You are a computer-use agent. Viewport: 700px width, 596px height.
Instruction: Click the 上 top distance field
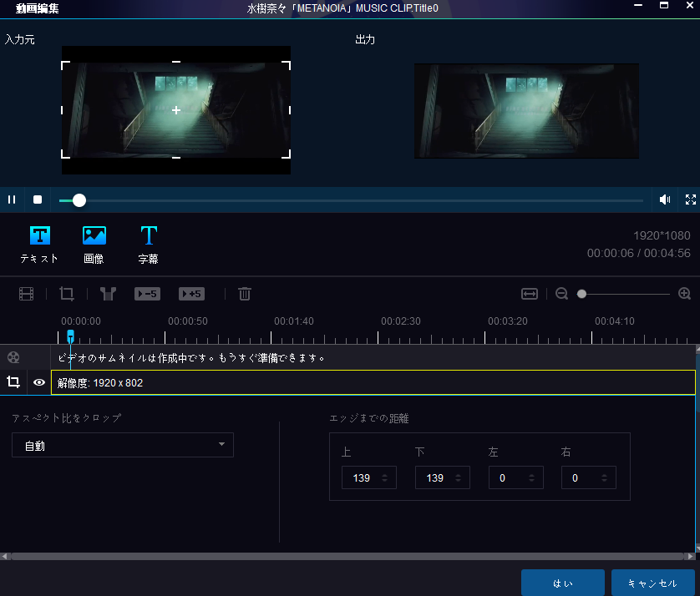[x=369, y=478]
